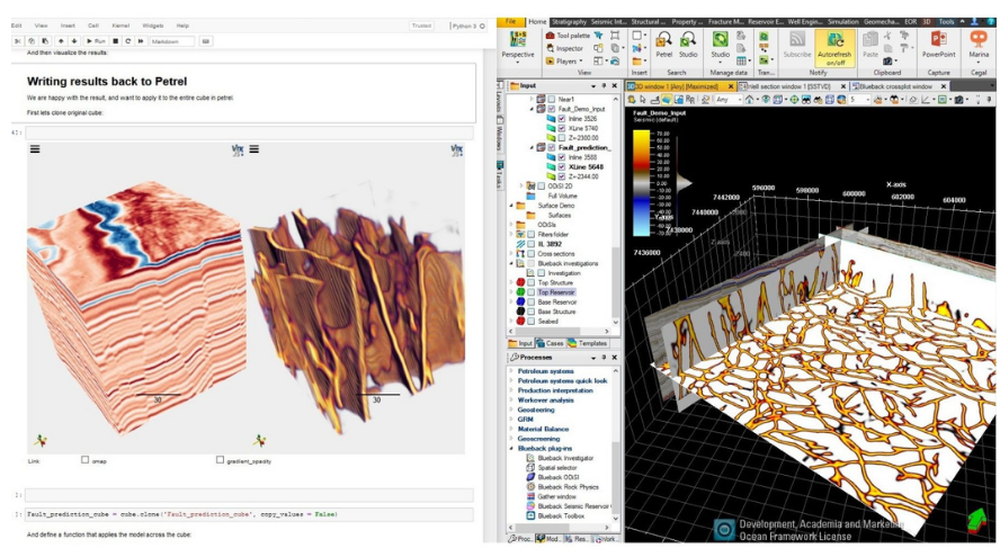This screenshot has height=551, width=1000.
Task: Click the Paste clipboard icon
Action: click(x=871, y=45)
